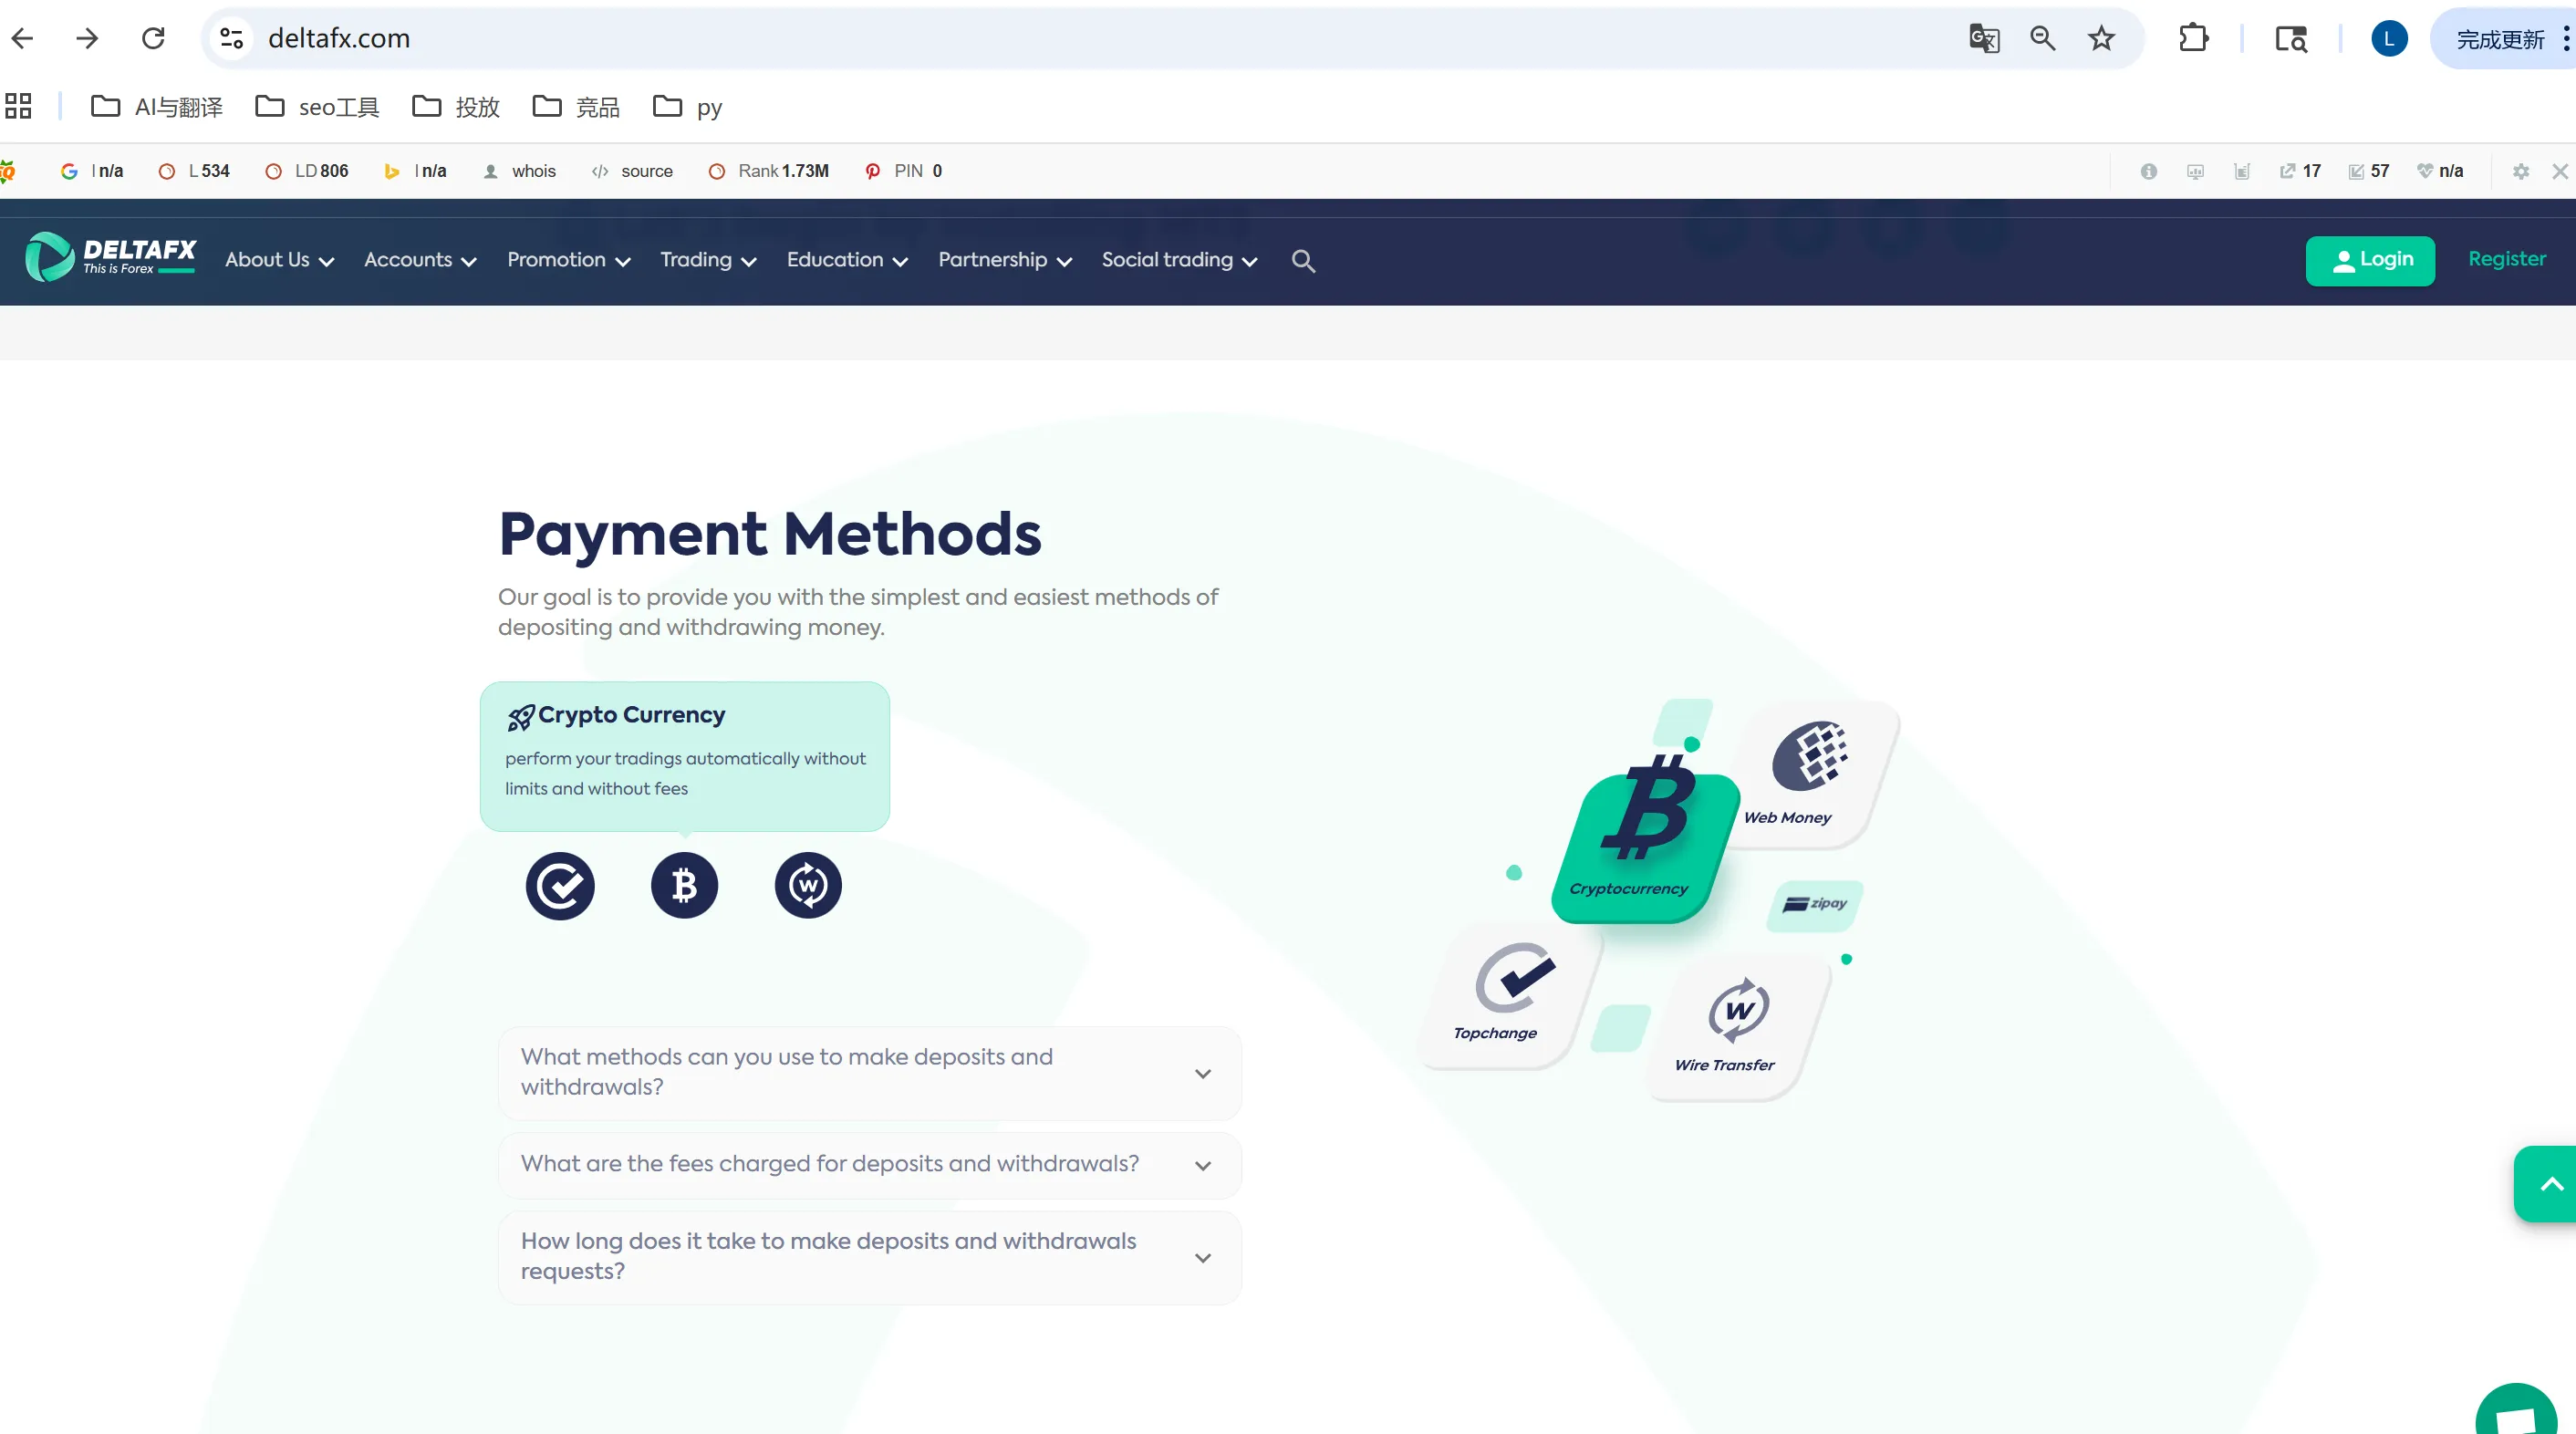Bookmark this page with the star icon
The width and height of the screenshot is (2576, 1434).
click(2102, 38)
